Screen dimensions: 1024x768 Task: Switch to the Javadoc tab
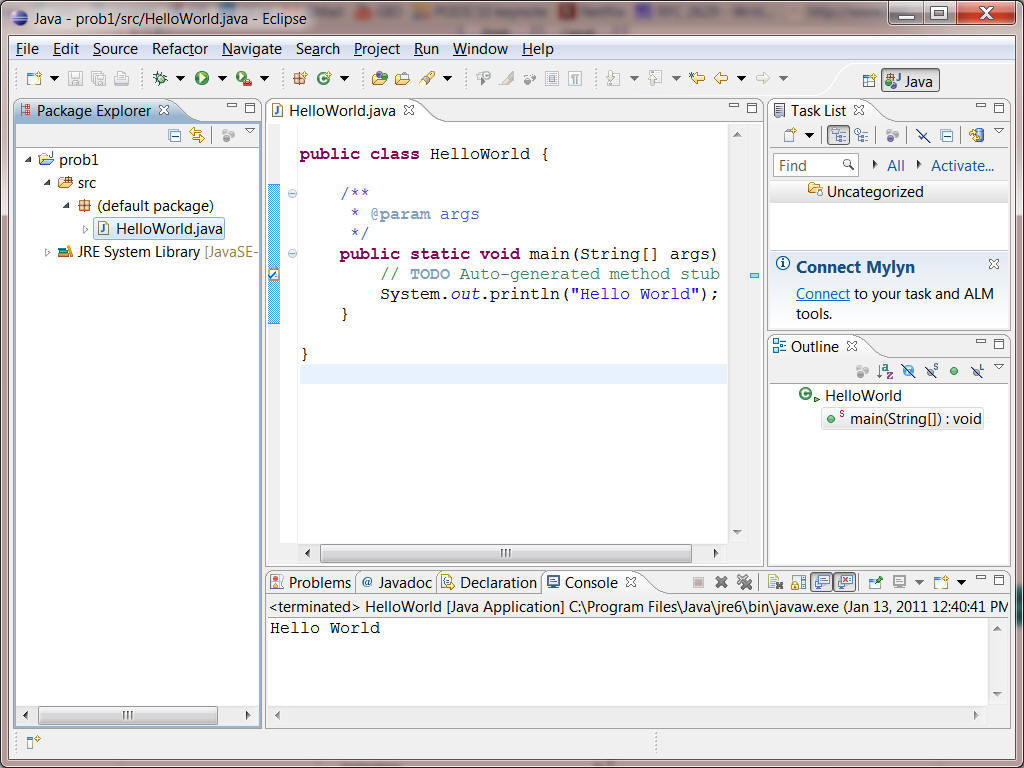(396, 583)
